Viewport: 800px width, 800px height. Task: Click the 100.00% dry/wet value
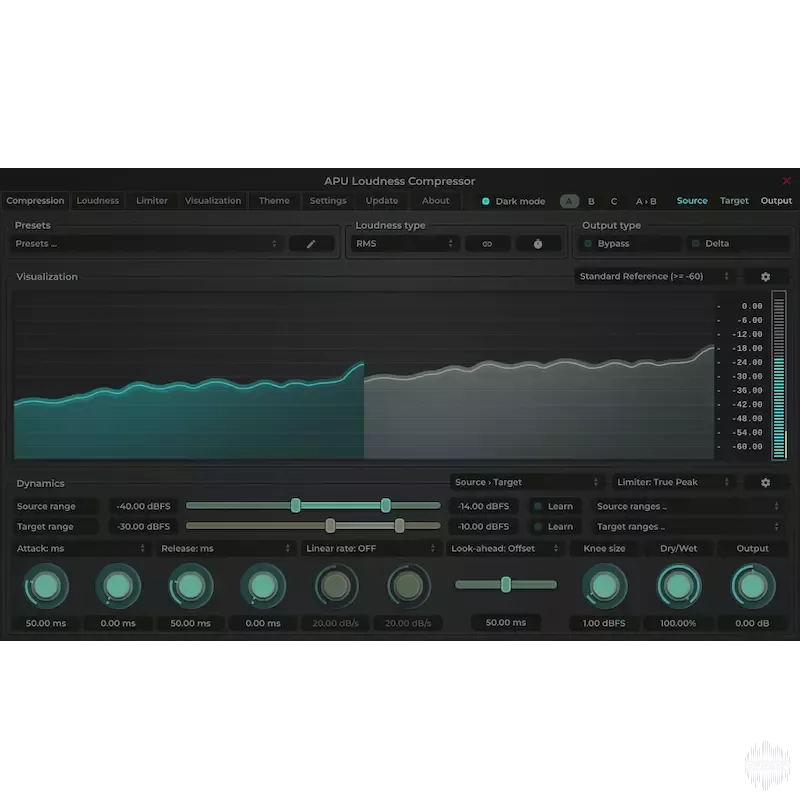(x=678, y=623)
